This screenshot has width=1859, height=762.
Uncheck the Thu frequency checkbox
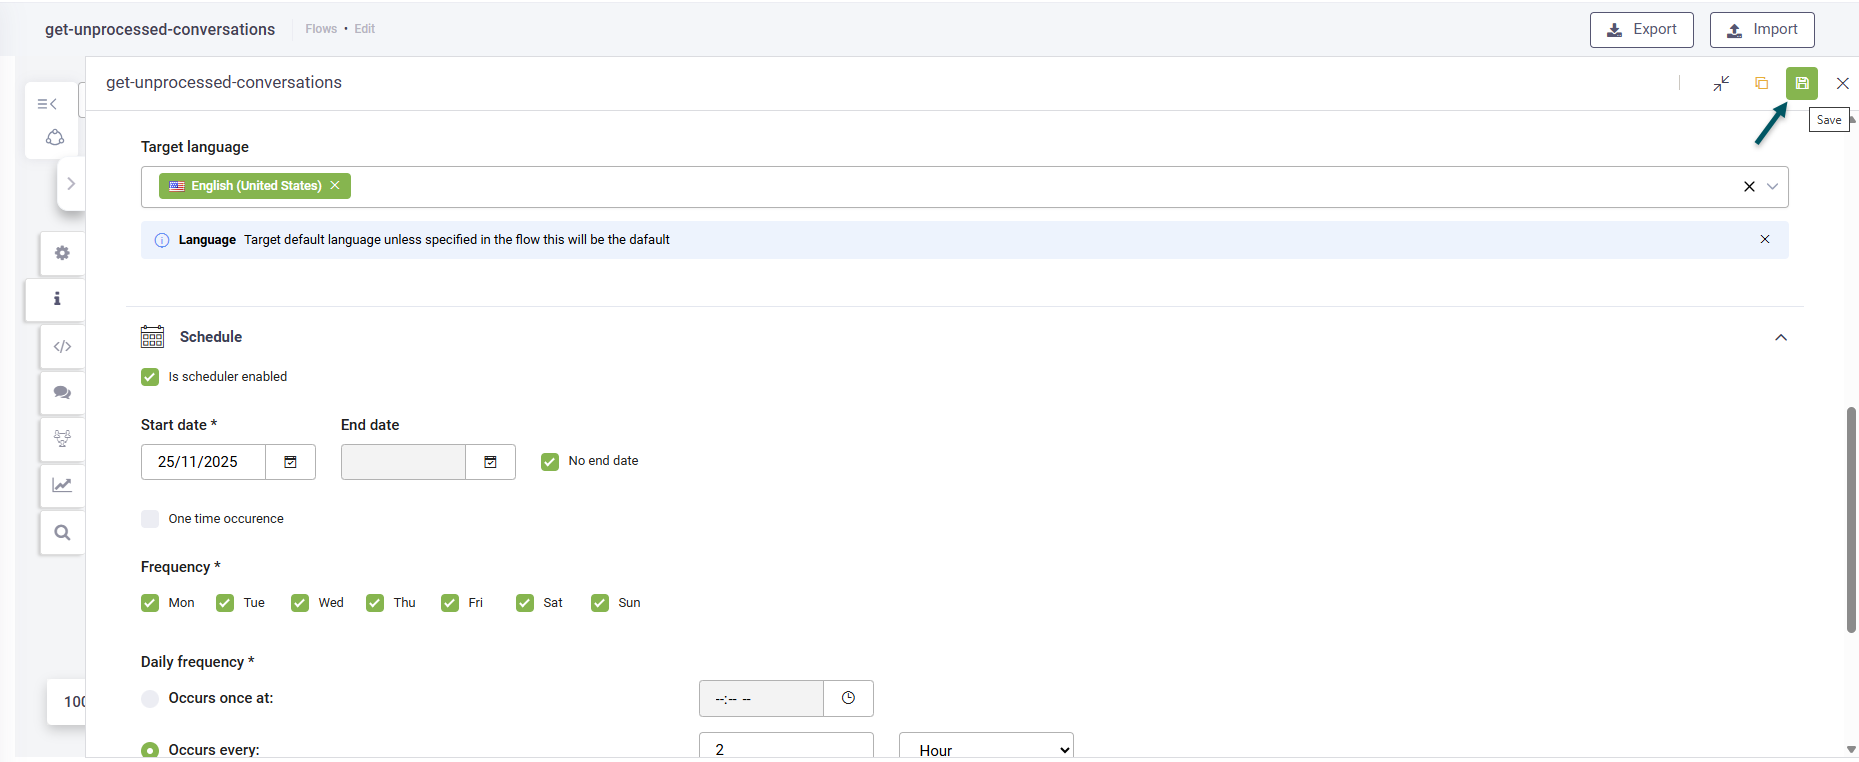click(x=375, y=603)
